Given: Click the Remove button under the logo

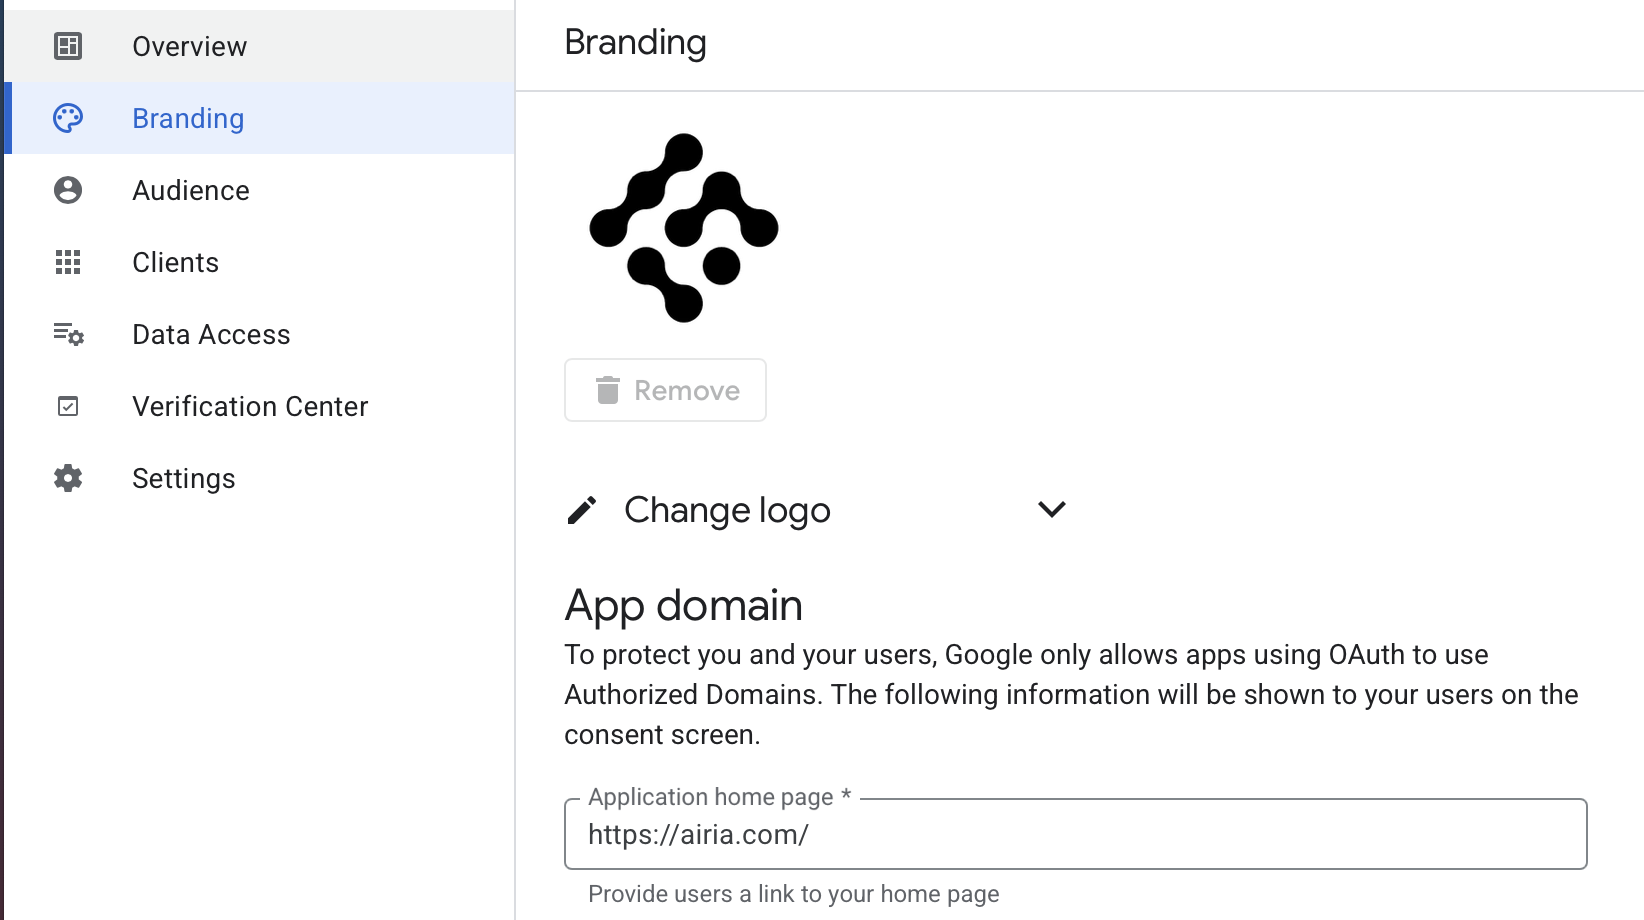Looking at the screenshot, I should point(664,390).
